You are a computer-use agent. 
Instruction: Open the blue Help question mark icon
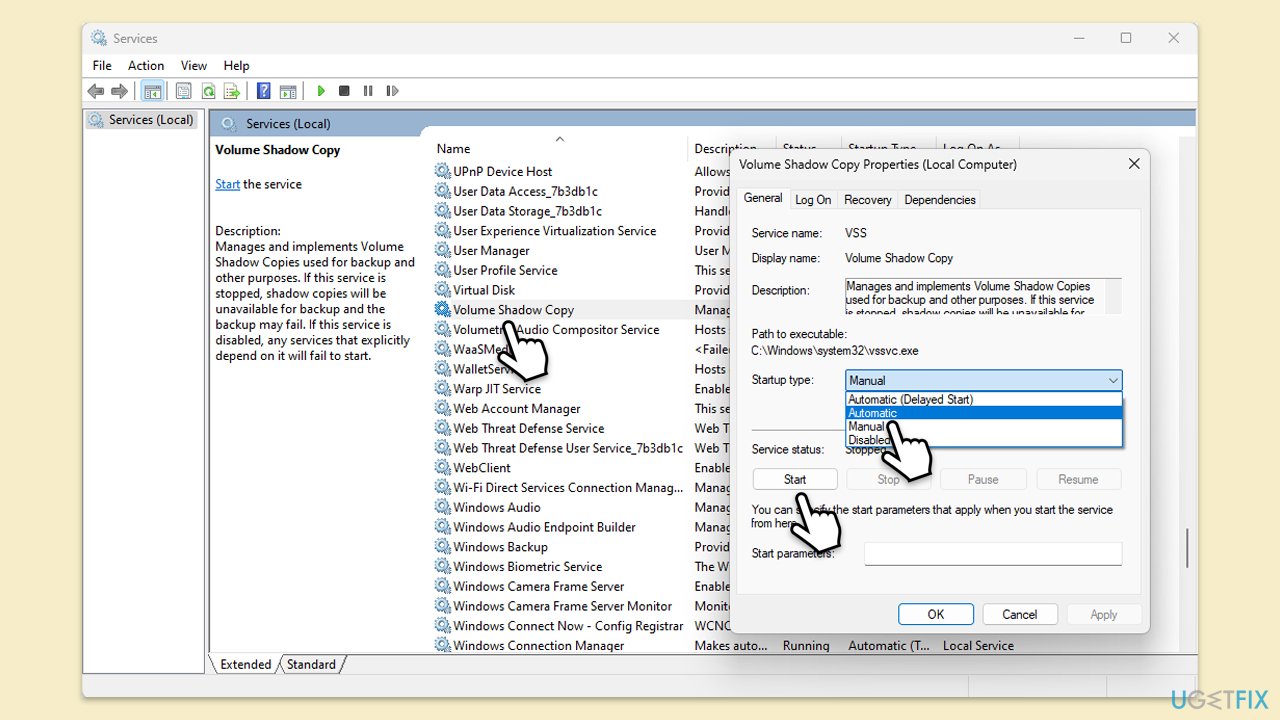click(264, 91)
